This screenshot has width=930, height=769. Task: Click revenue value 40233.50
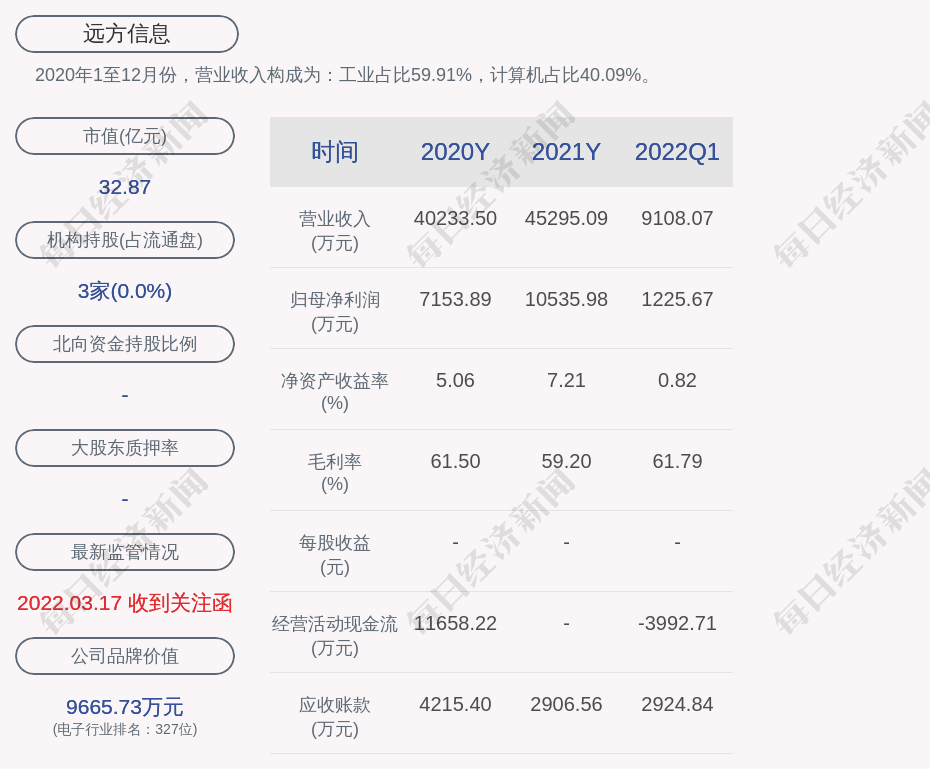[455, 218]
